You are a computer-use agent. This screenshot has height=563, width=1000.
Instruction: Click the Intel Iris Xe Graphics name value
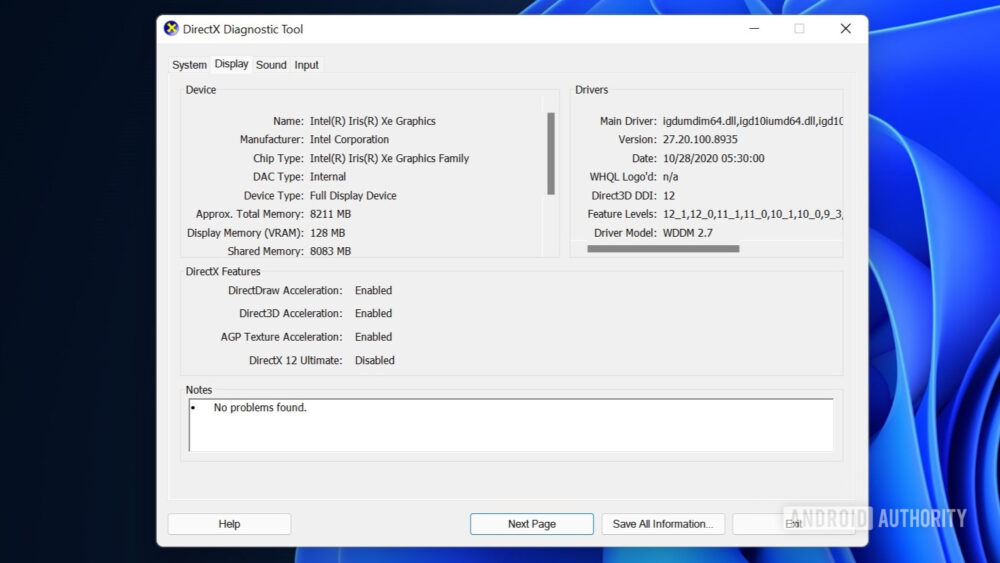click(372, 121)
